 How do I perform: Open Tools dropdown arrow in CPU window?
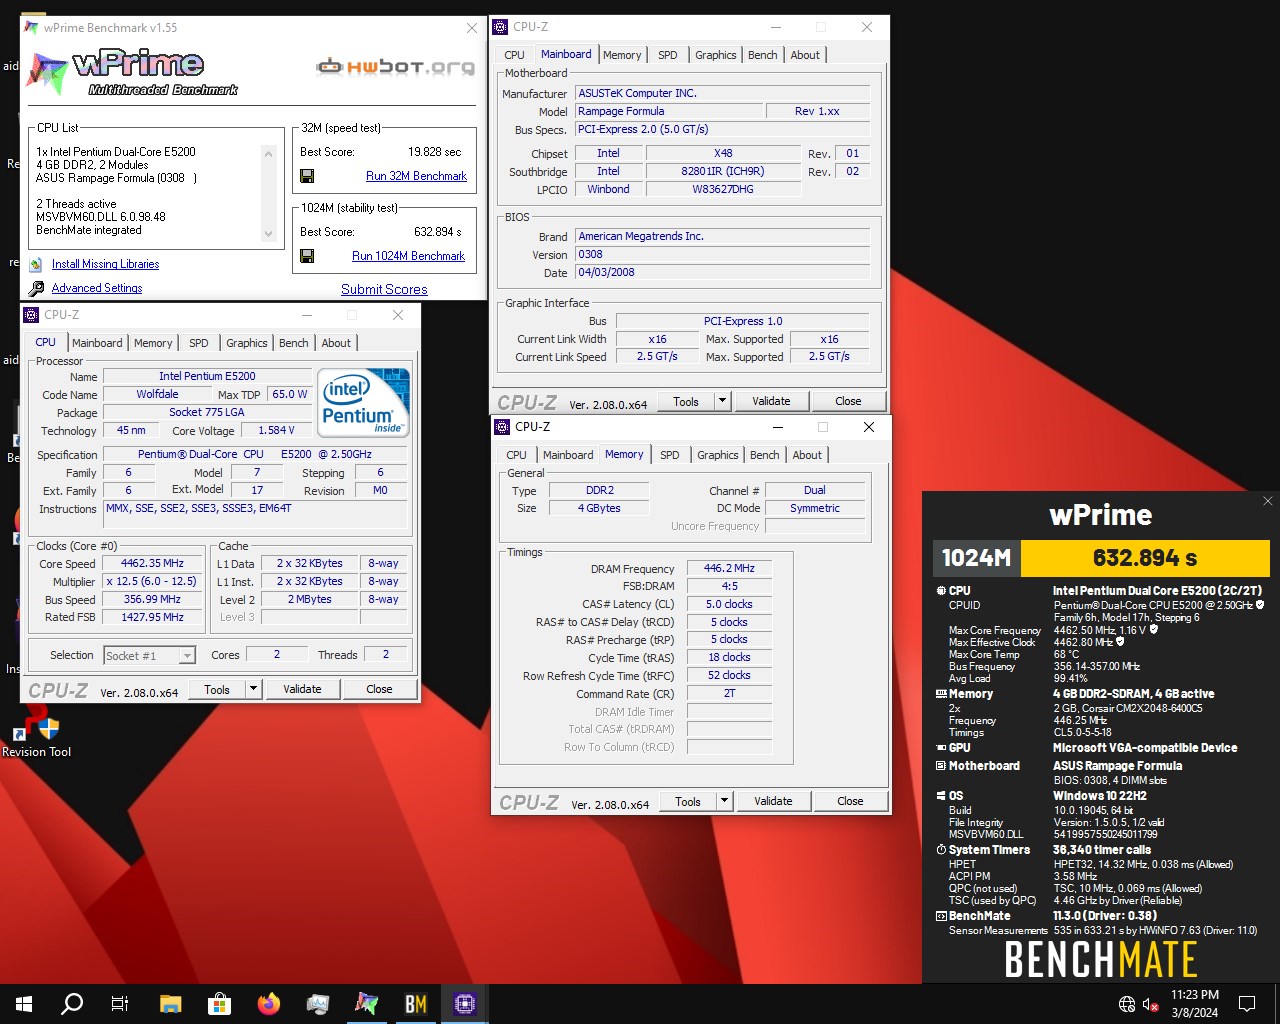click(253, 689)
